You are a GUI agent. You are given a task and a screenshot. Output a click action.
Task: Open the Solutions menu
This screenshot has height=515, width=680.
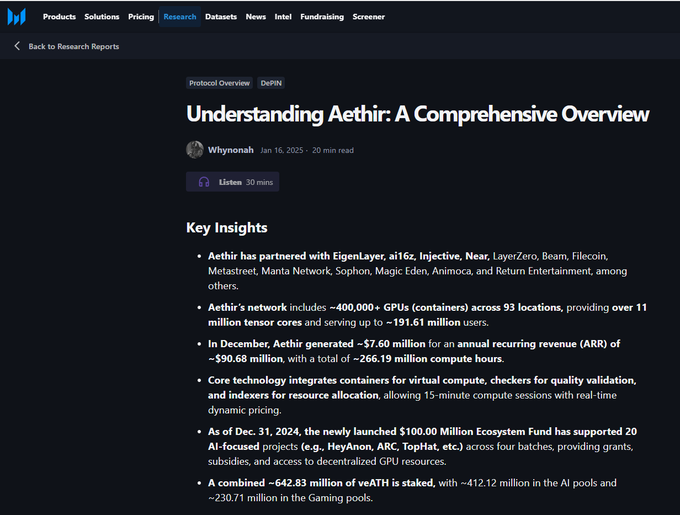[101, 17]
